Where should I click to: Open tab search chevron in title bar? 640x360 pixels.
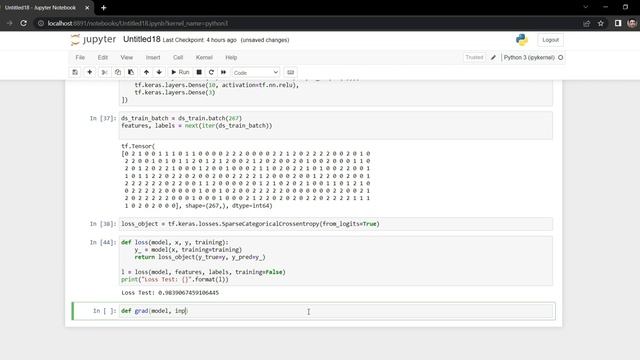click(x=585, y=7)
